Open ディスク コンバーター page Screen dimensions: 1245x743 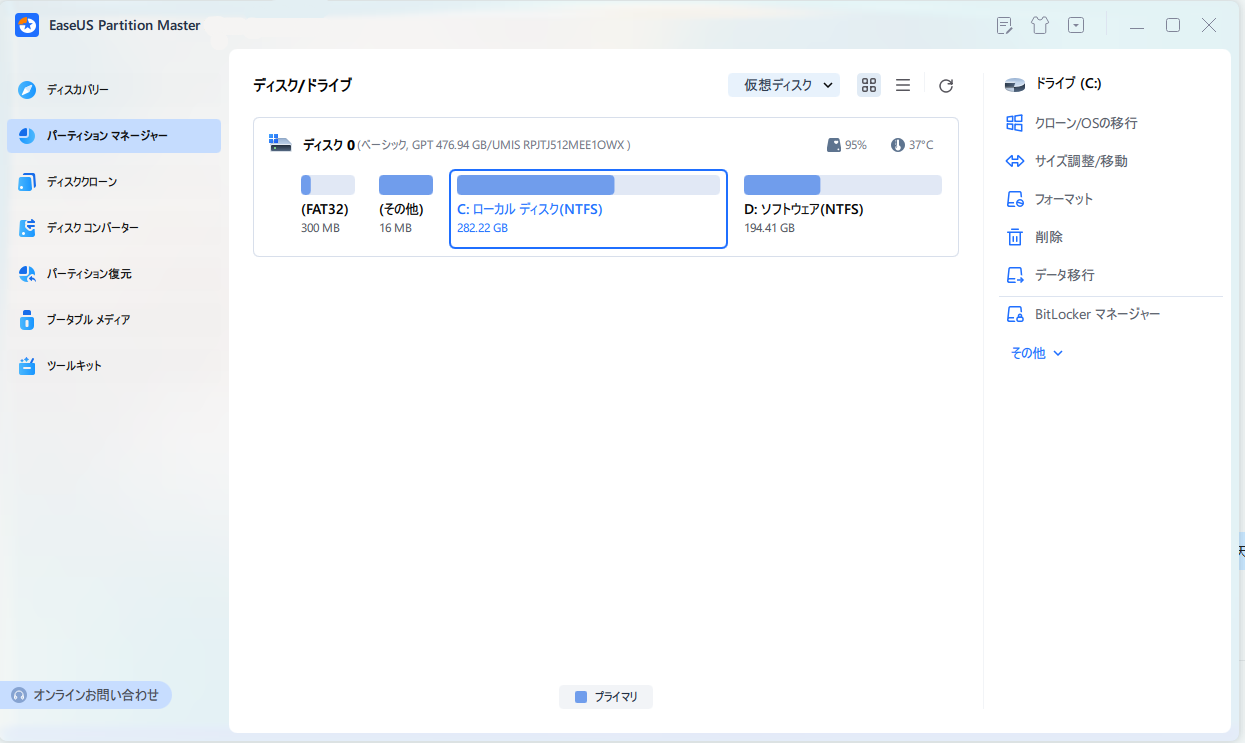pos(92,228)
